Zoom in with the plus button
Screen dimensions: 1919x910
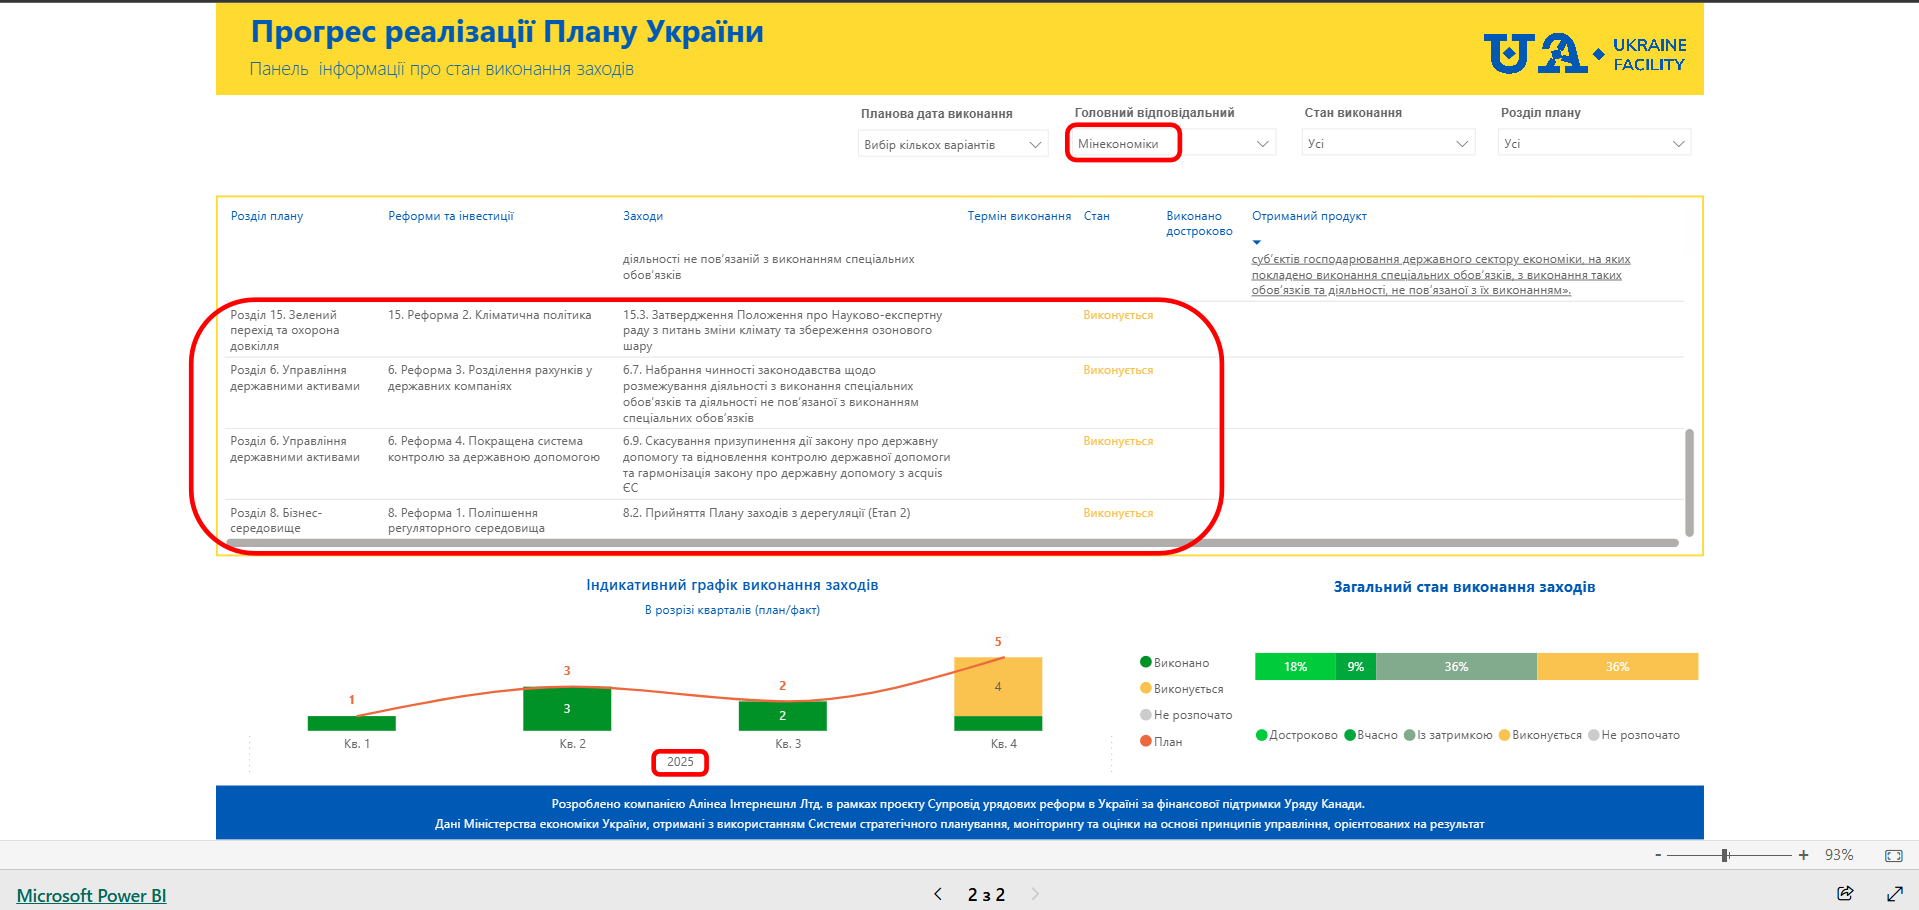pos(1803,855)
